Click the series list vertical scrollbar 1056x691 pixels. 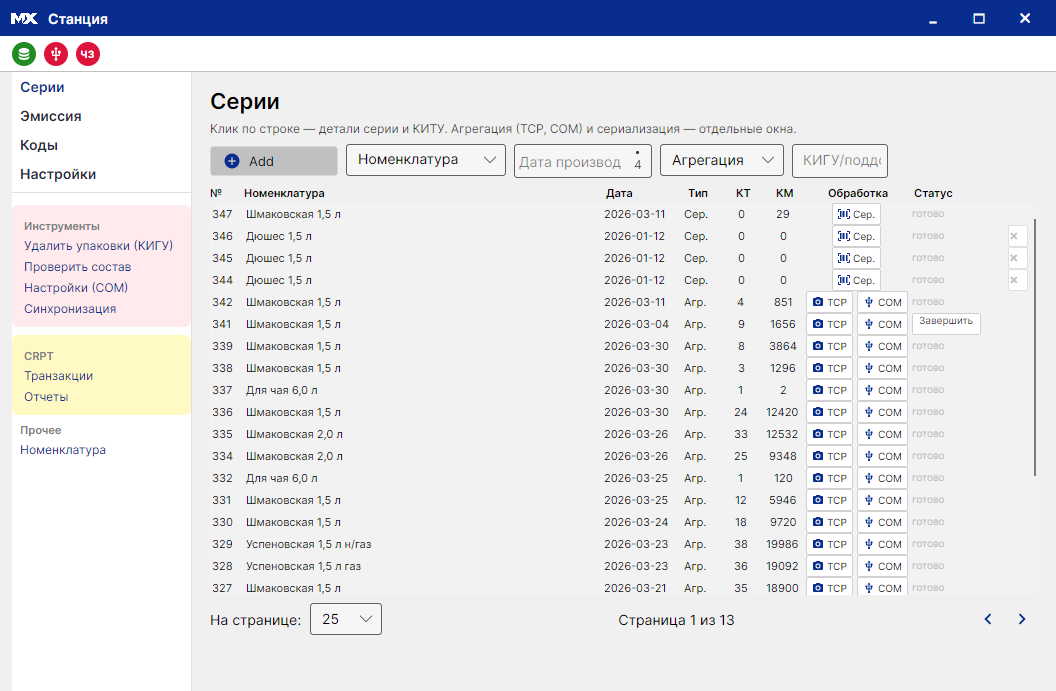pos(1035,348)
